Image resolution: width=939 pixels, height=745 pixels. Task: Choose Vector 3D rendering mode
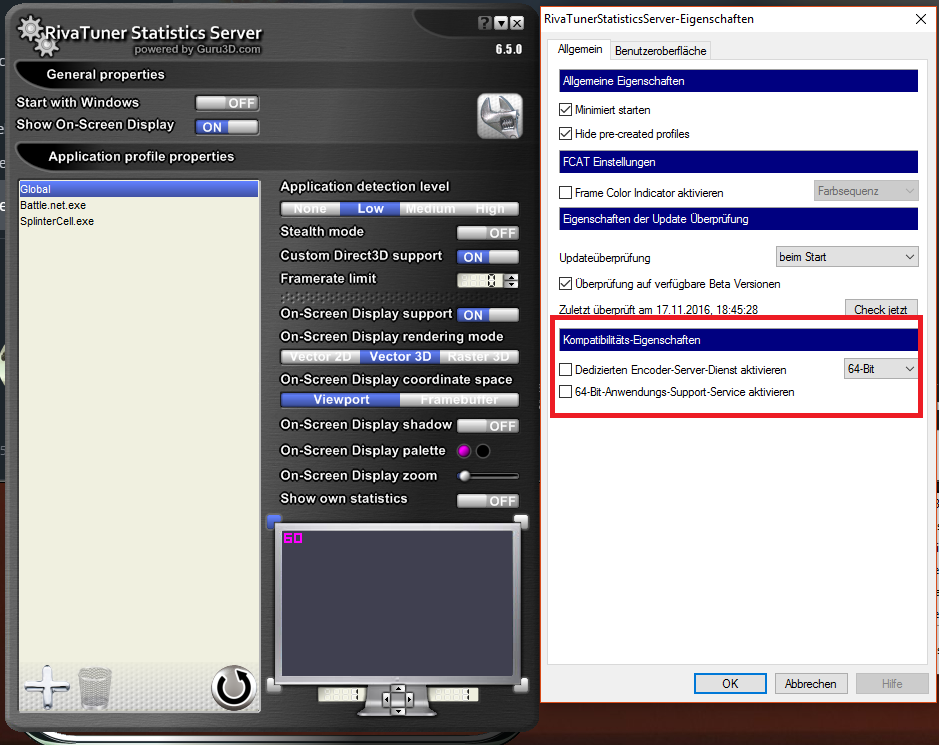[x=400, y=357]
